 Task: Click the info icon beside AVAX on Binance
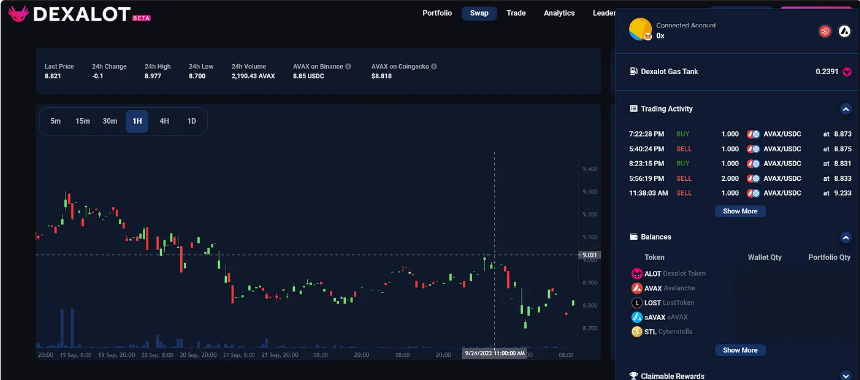click(348, 66)
